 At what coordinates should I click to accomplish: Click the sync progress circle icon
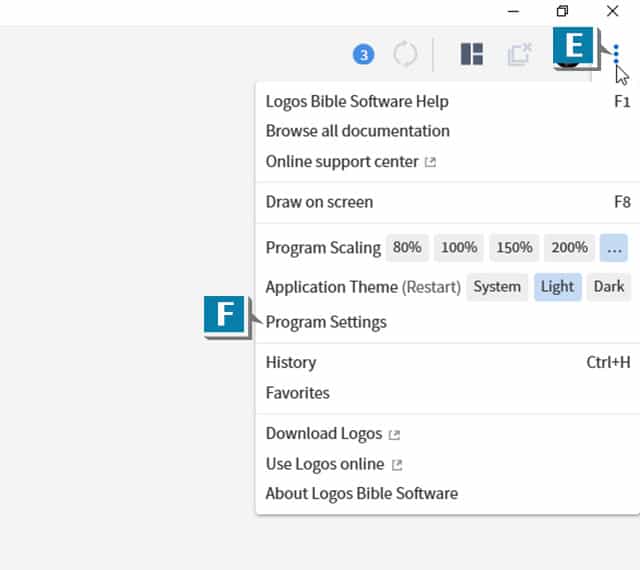[405, 54]
